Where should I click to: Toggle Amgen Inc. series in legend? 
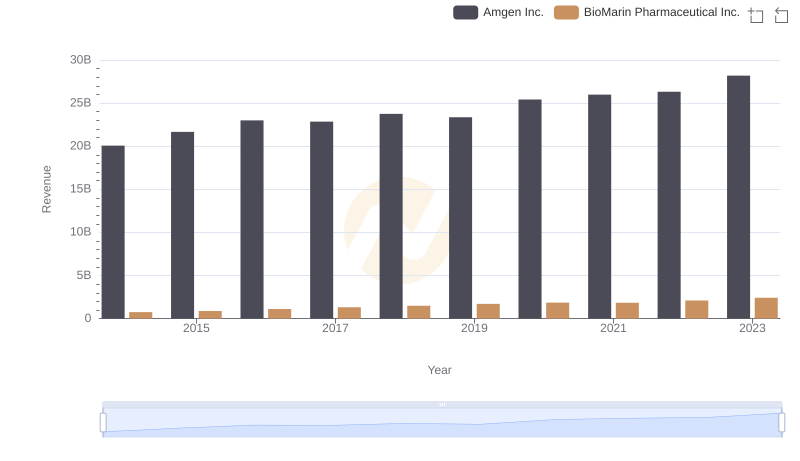point(498,12)
